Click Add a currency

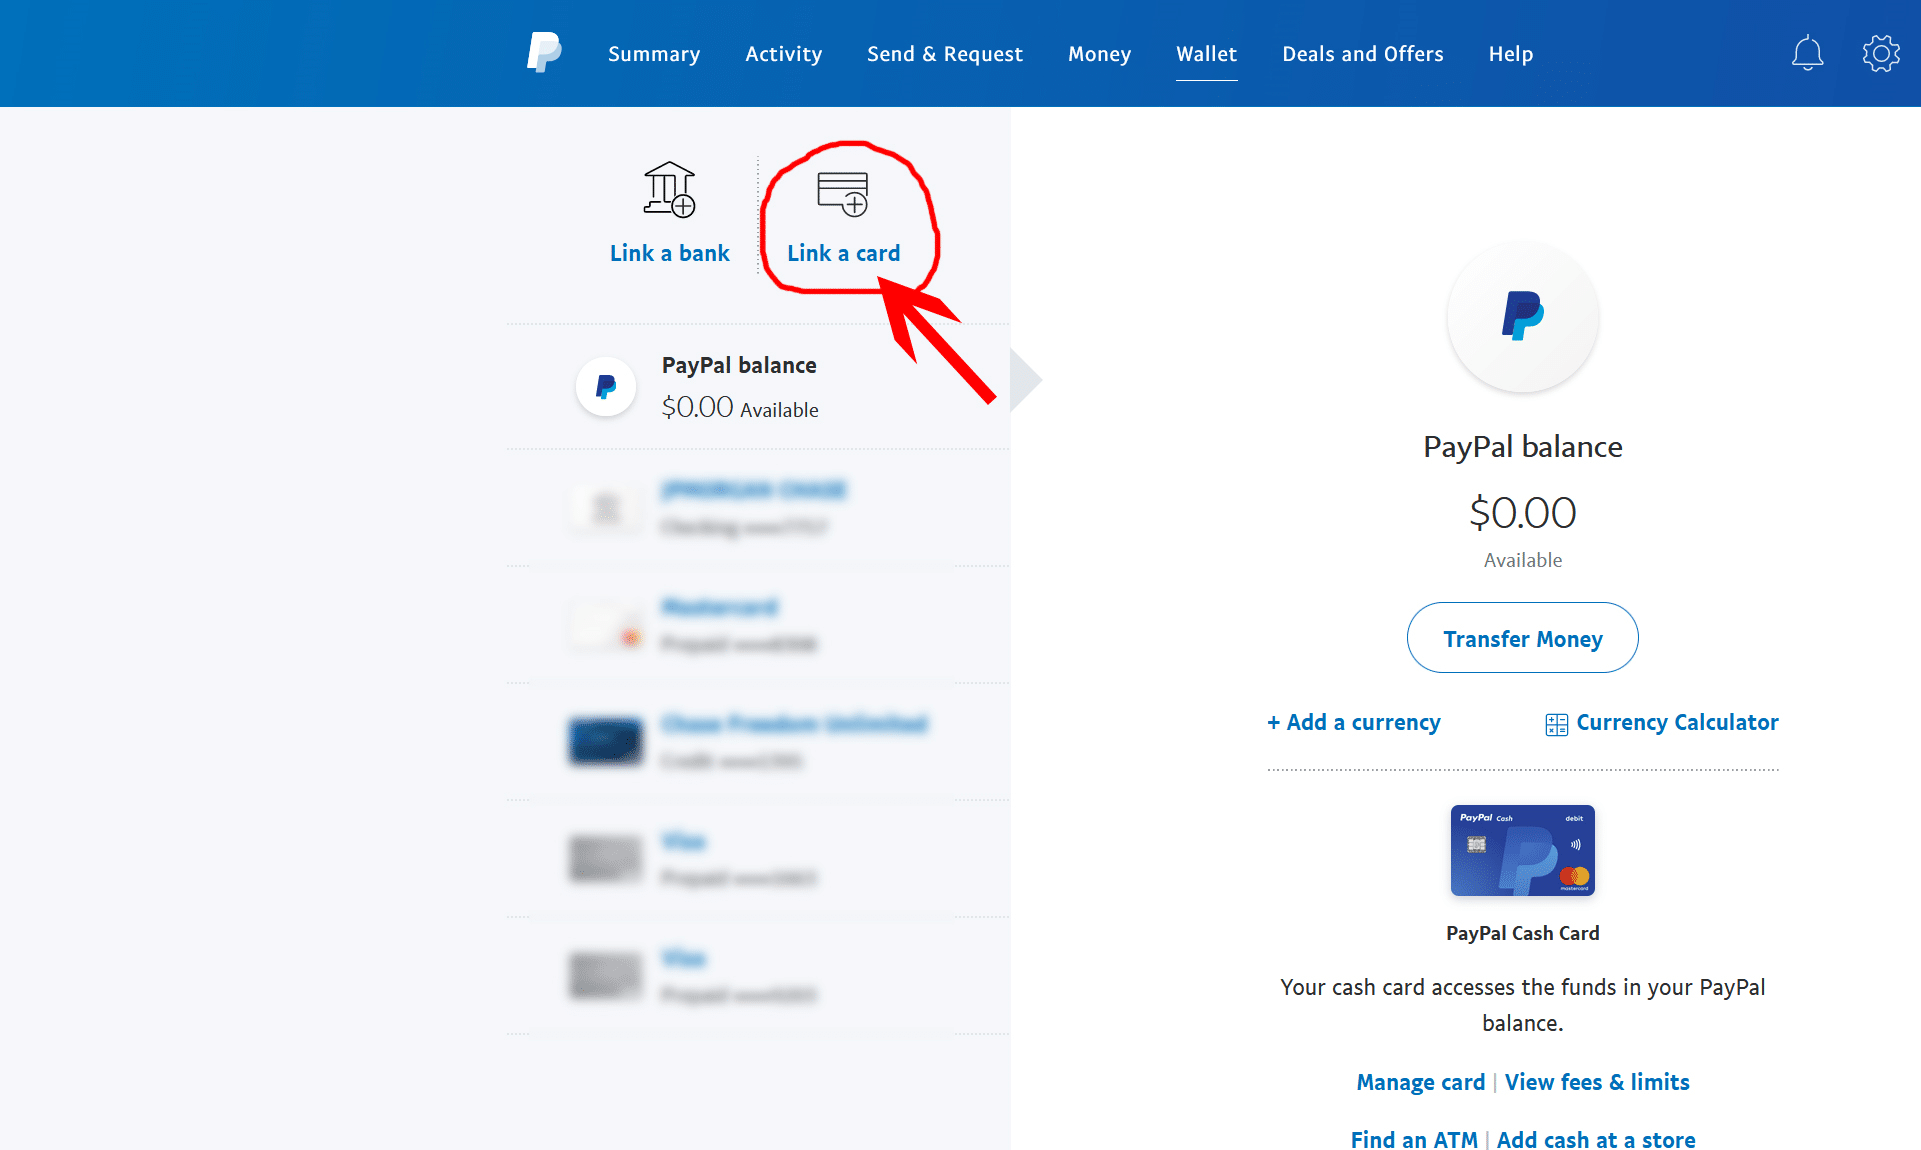click(1354, 722)
